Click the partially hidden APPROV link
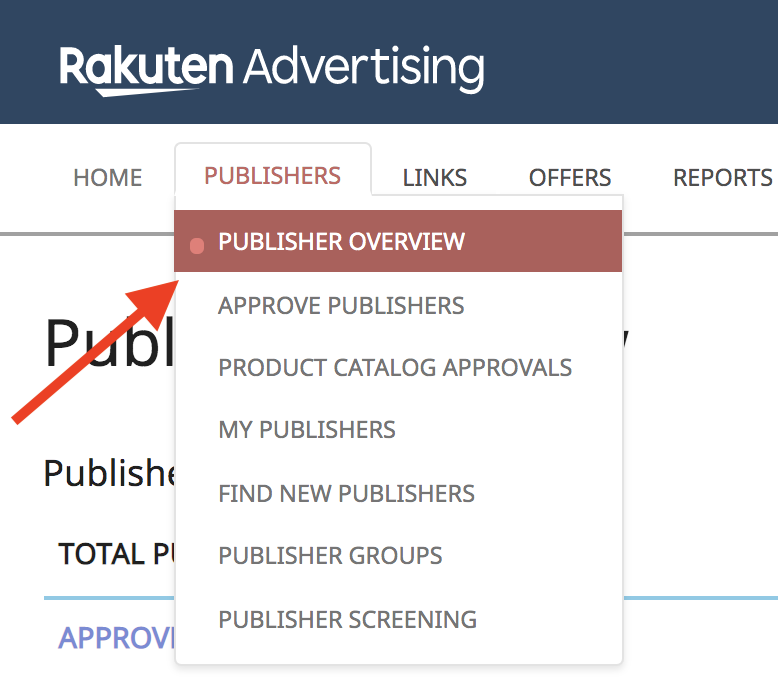 [x=116, y=638]
